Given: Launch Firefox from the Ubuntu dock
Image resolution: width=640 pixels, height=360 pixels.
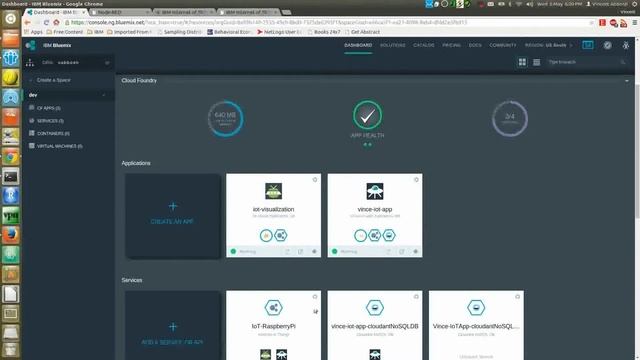Looking at the screenshot, I should click(11, 236).
